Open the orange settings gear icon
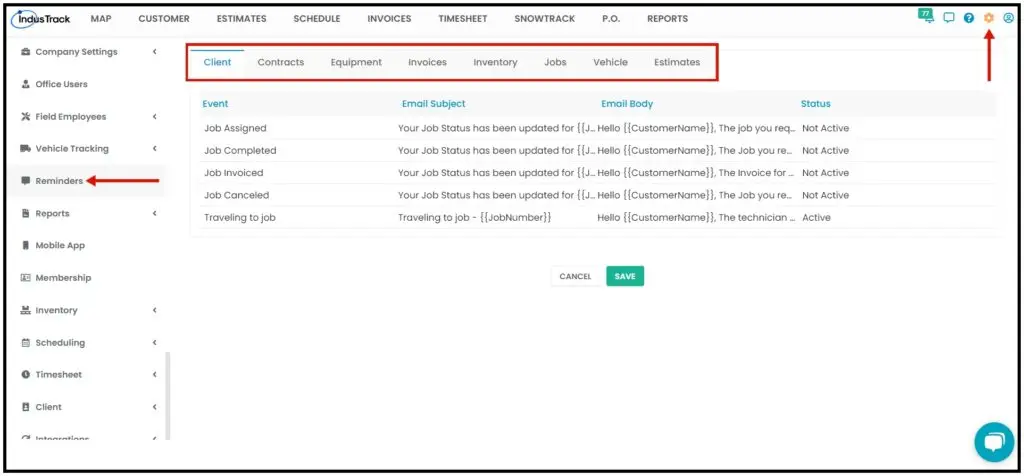This screenshot has width=1024, height=476. coord(989,18)
